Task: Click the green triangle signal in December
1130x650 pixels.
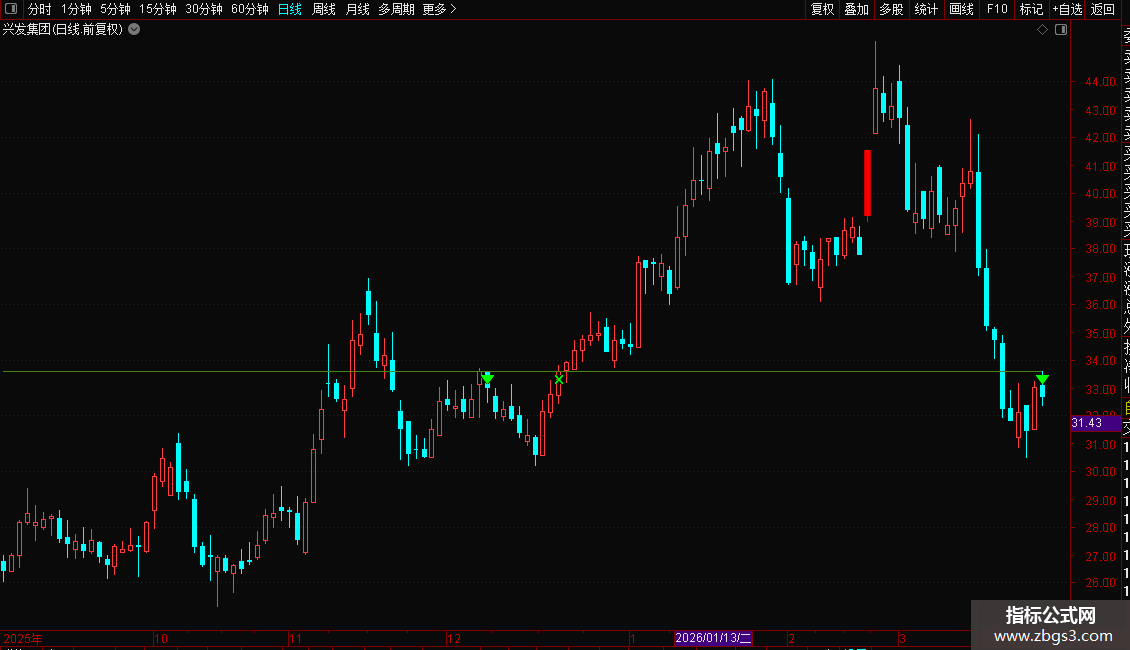Action: tap(487, 378)
